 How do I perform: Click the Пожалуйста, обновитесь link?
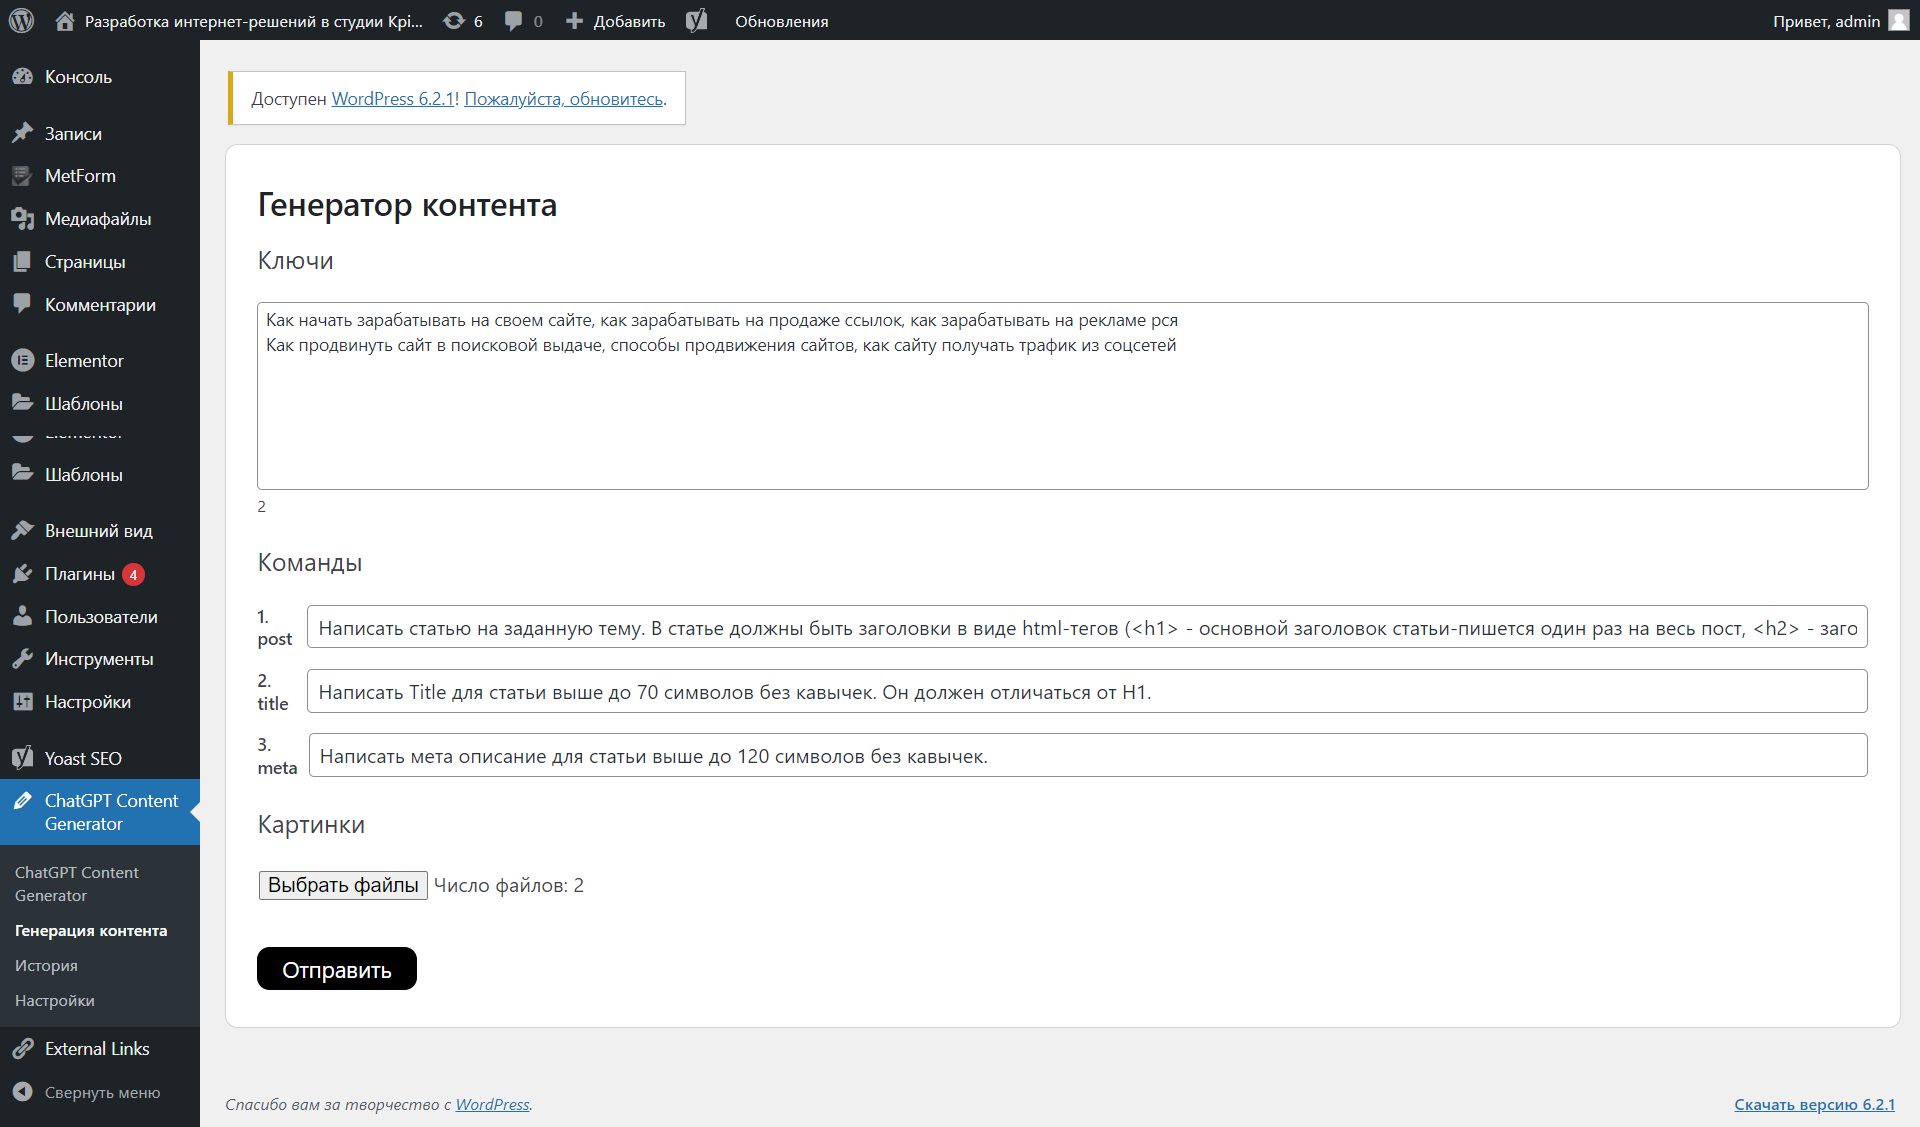pyautogui.click(x=563, y=99)
